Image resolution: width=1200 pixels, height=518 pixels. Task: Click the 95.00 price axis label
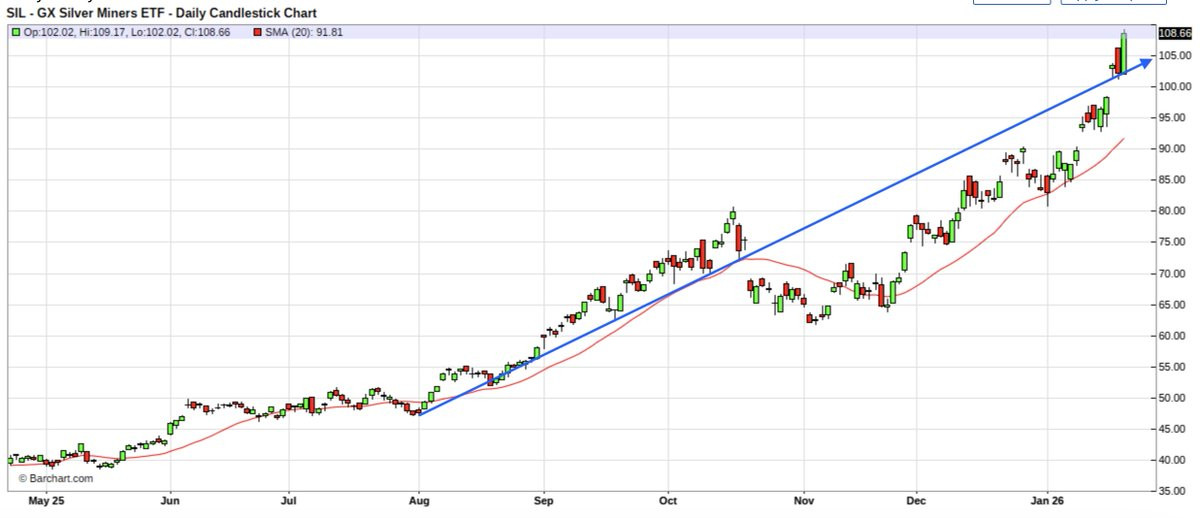1171,117
